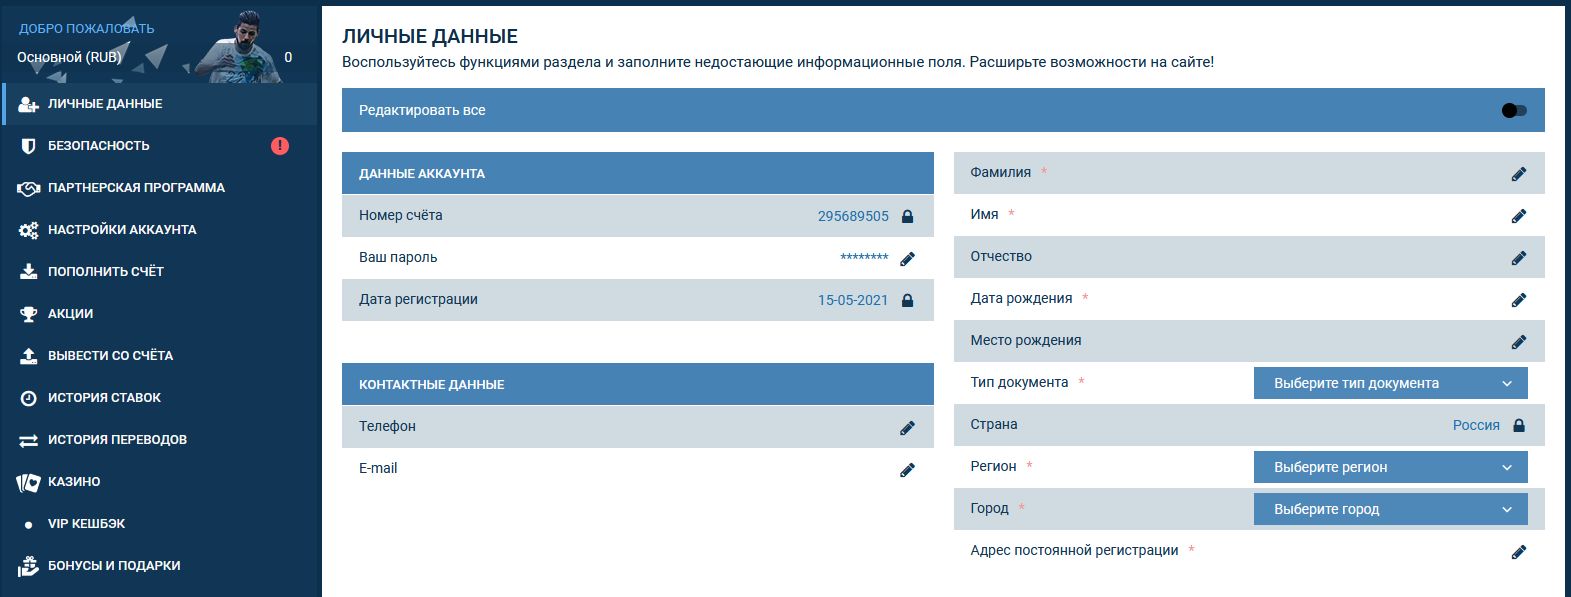Open the Выберите город dropdown
Screen dimensions: 1571x597
point(1390,509)
